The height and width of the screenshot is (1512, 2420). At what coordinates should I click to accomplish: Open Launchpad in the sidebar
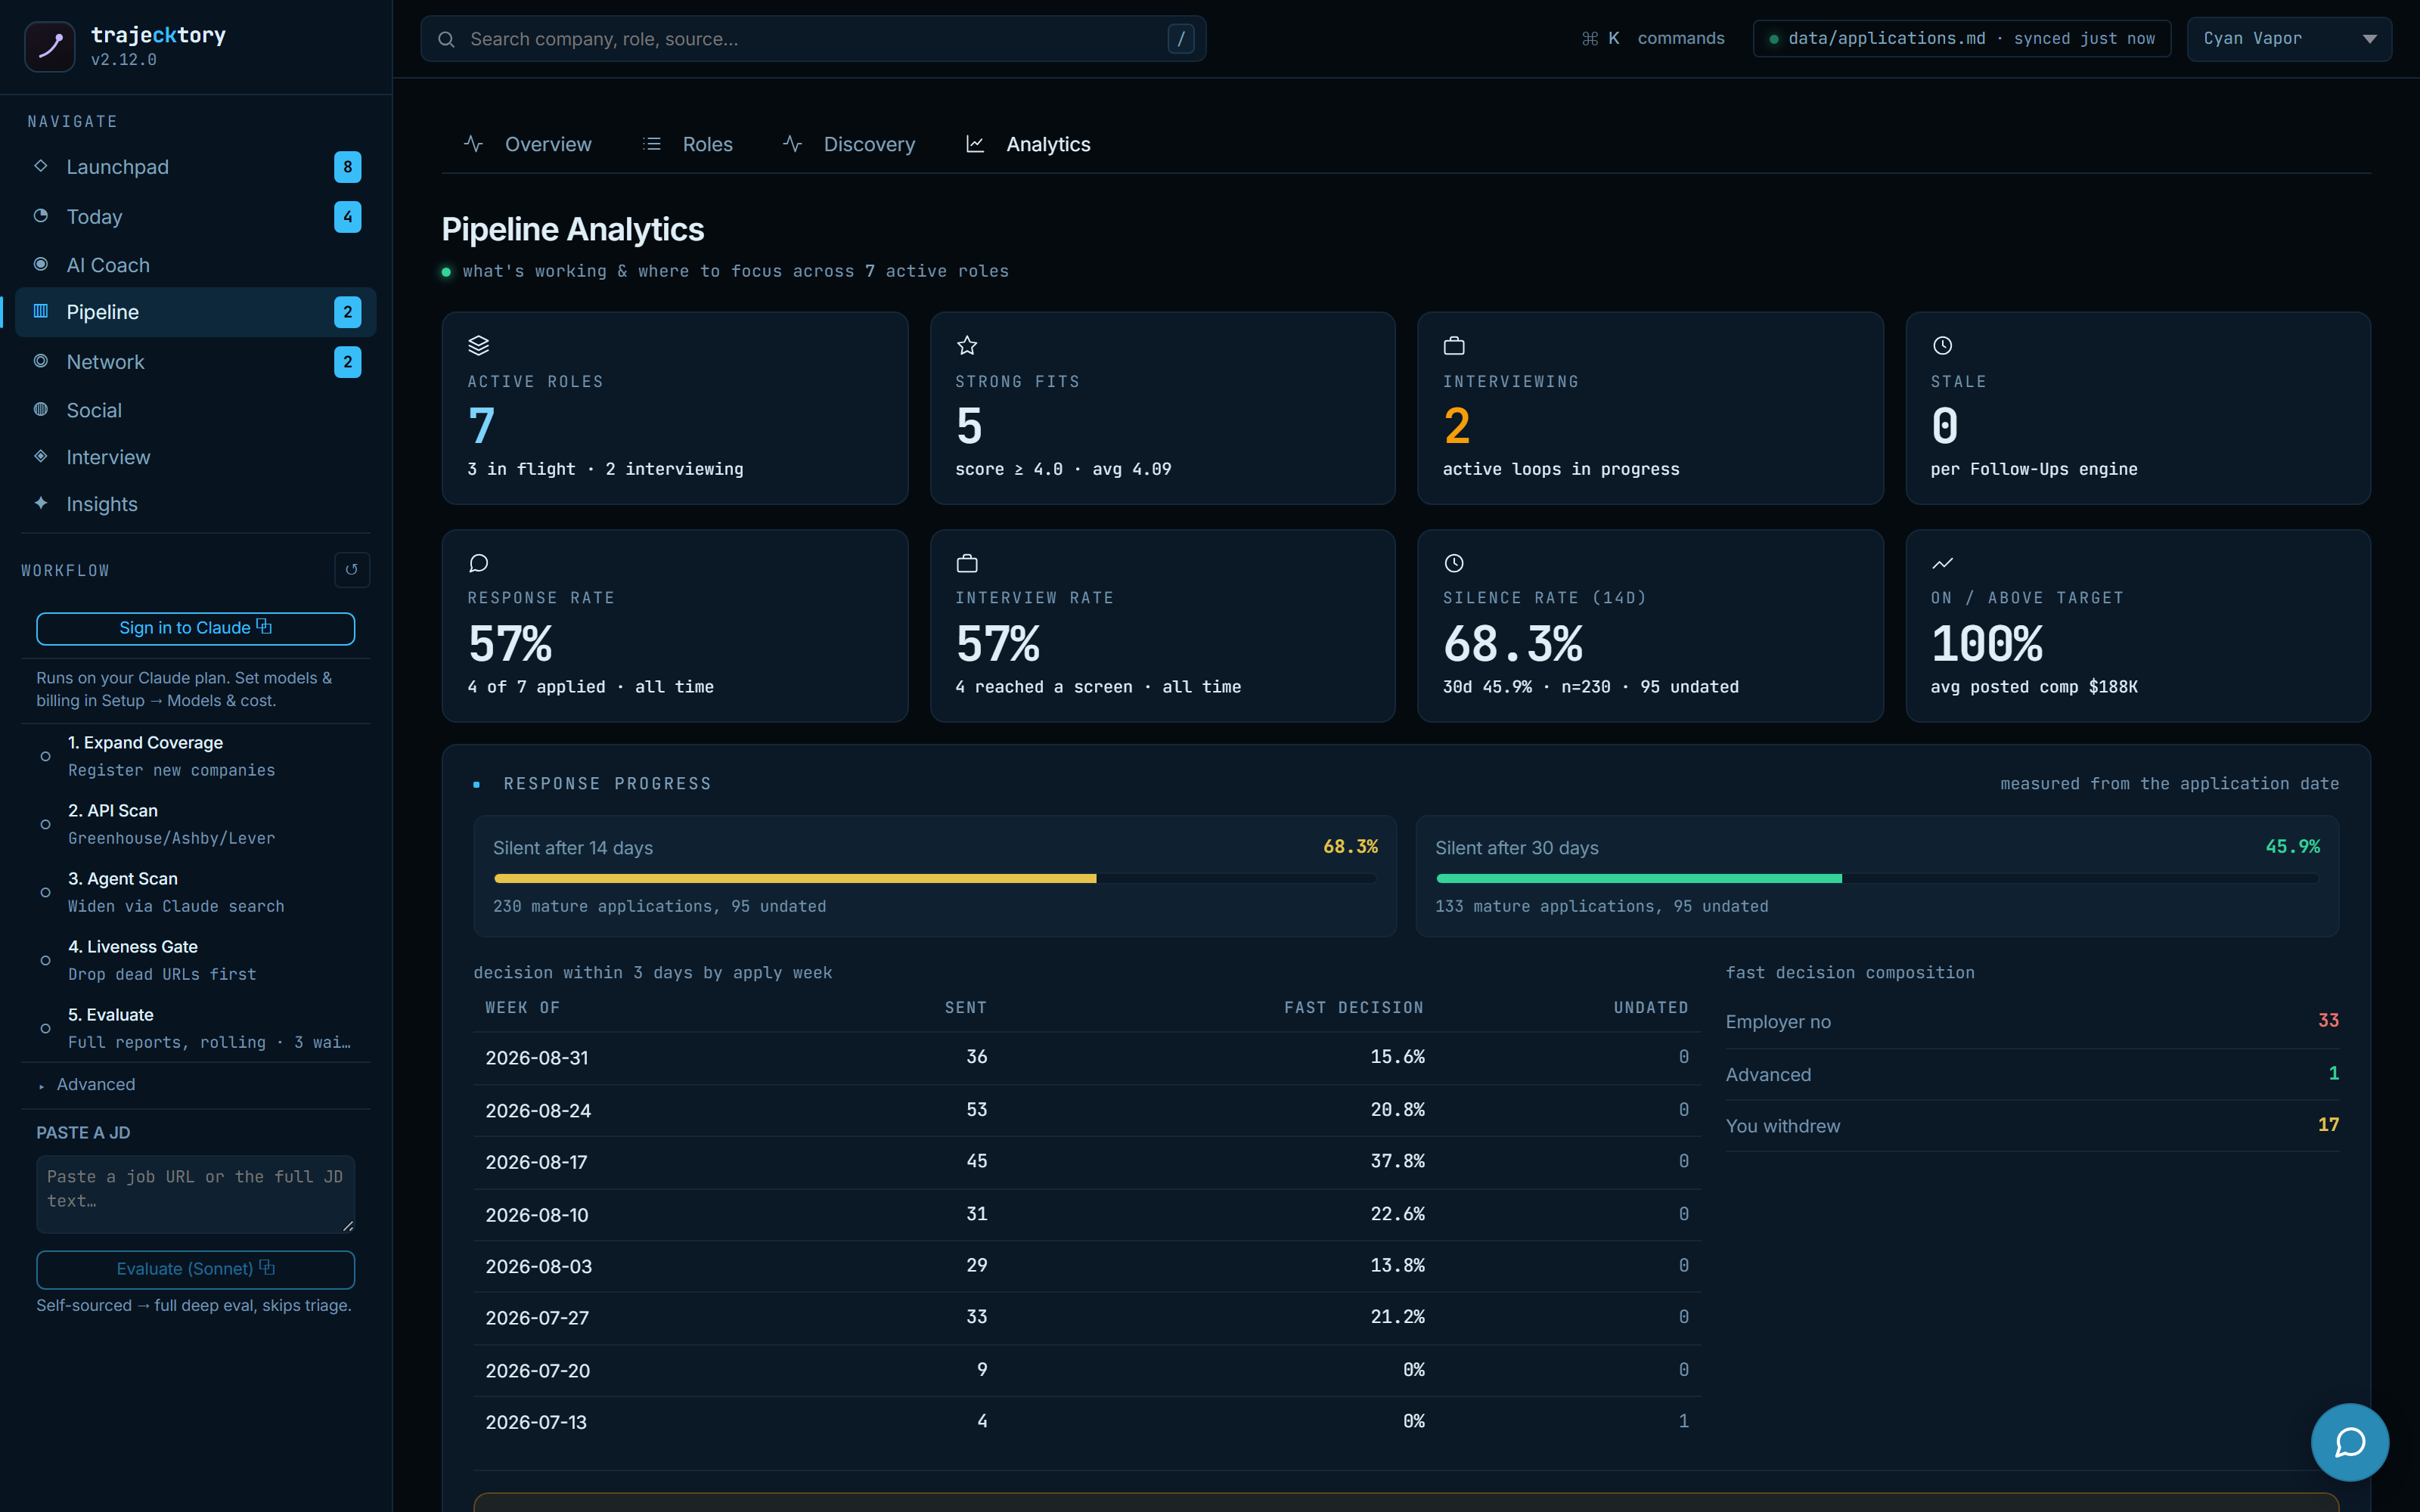(x=195, y=167)
